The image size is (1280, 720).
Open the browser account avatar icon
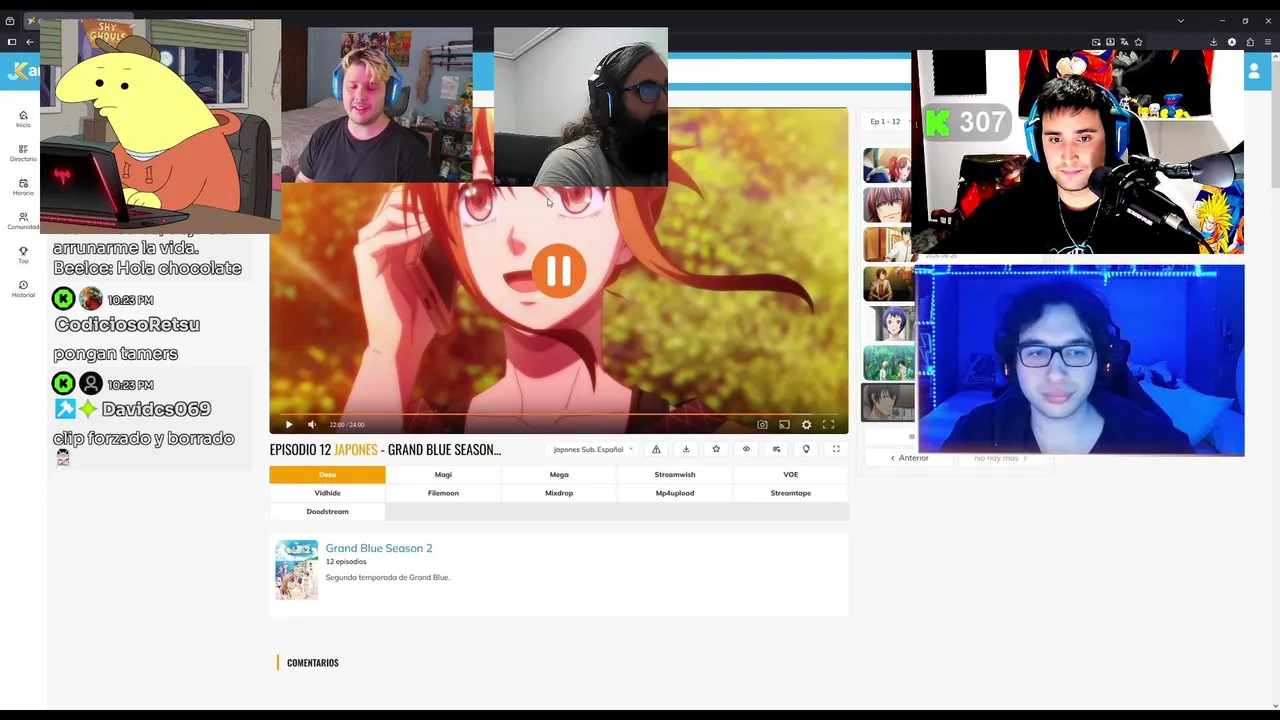click(1231, 42)
